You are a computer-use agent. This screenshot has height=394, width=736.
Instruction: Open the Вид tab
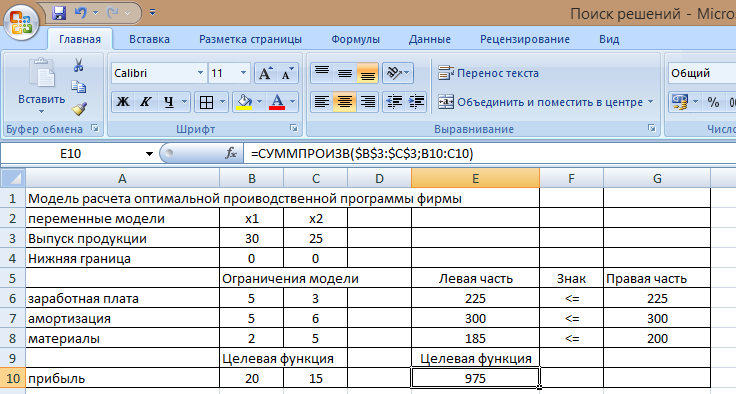[609, 39]
